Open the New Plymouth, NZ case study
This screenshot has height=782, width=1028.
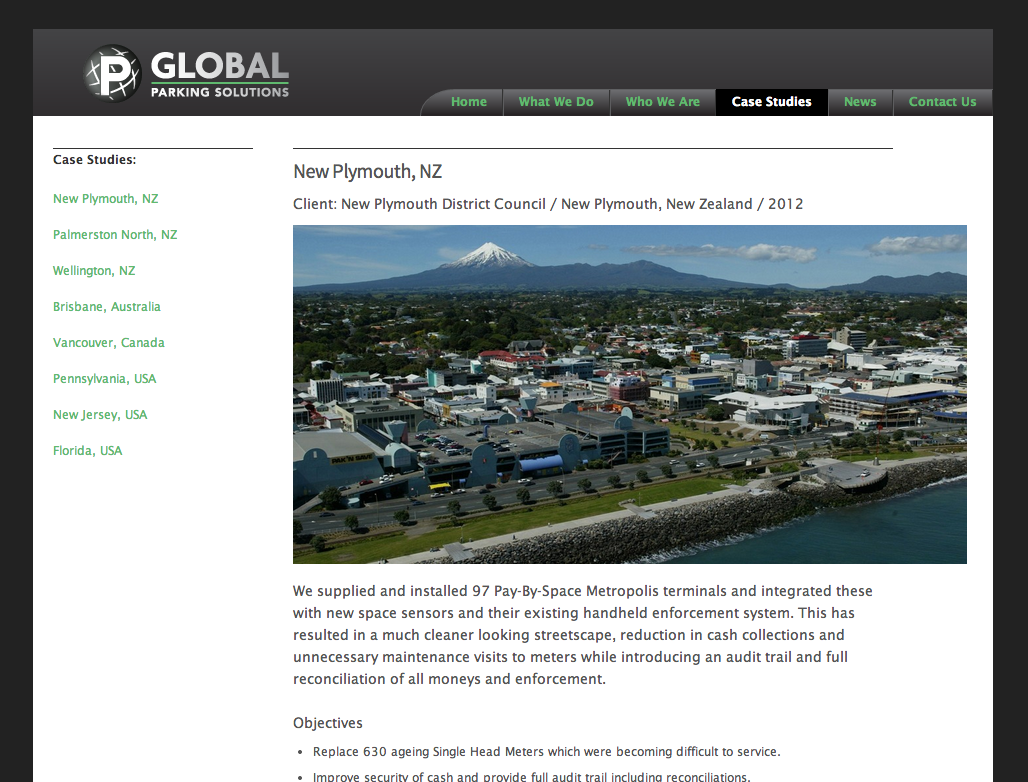(105, 198)
